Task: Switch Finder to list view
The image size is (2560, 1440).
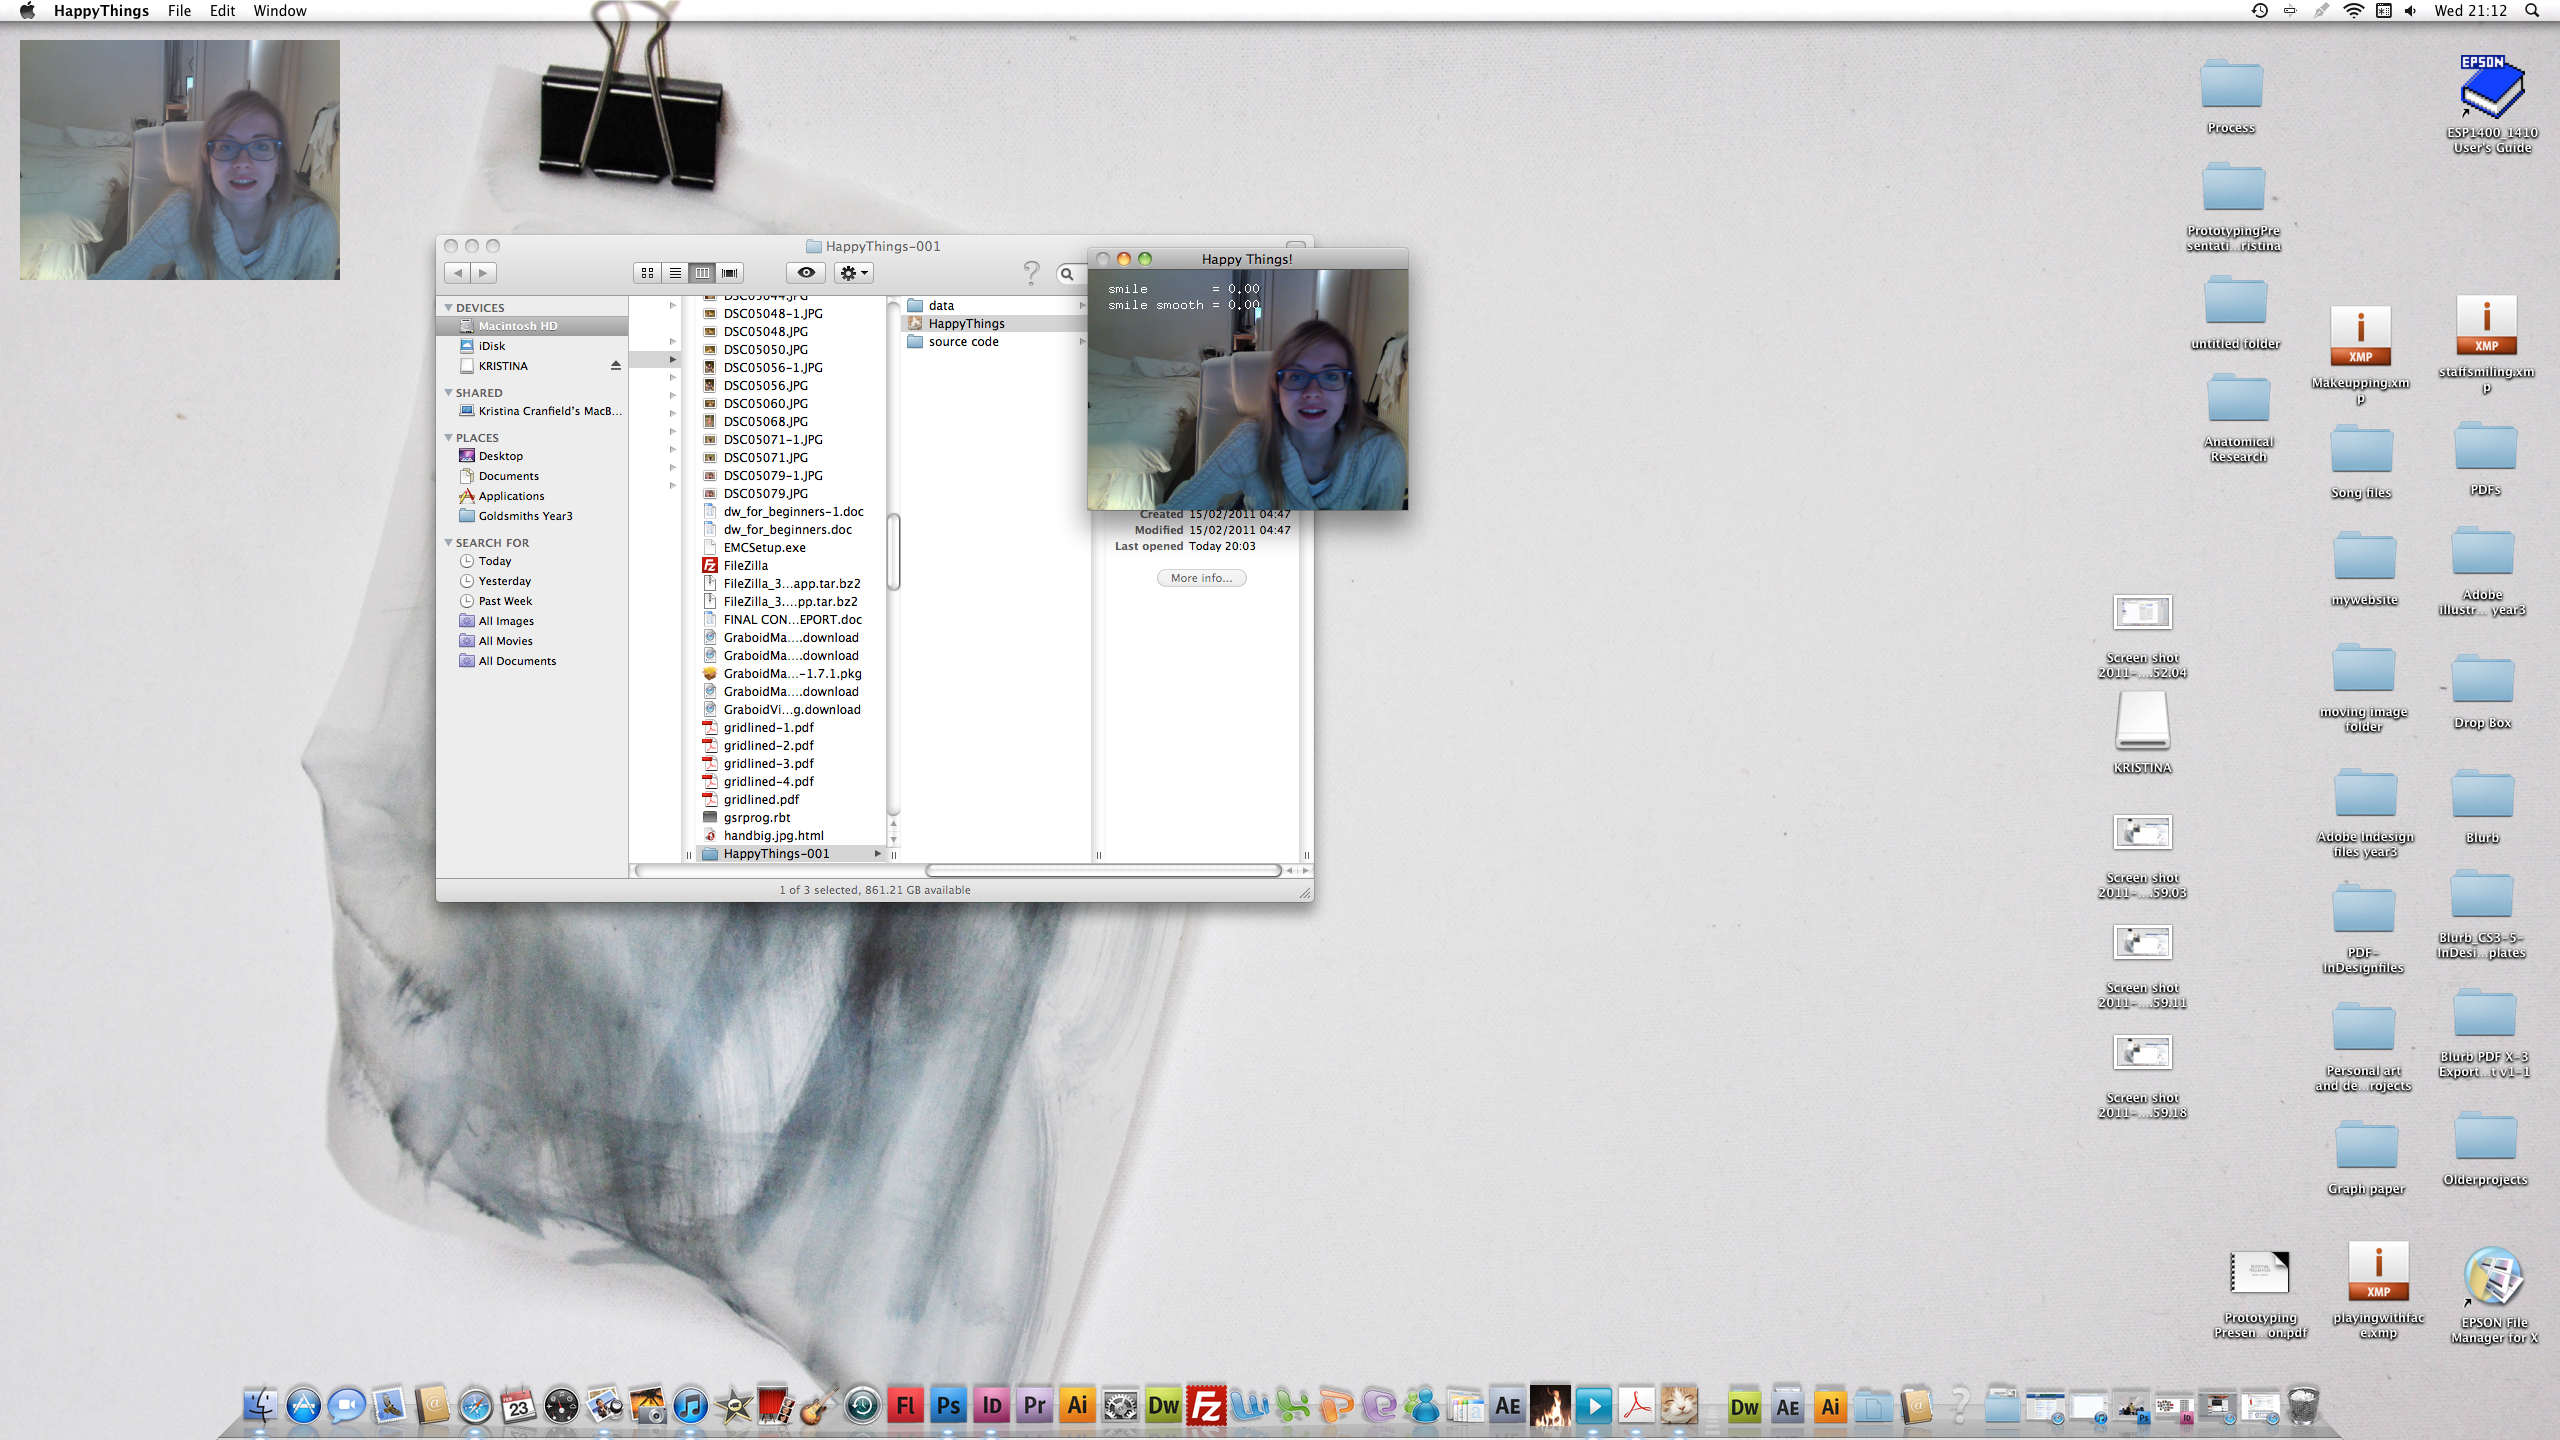Action: [x=675, y=272]
